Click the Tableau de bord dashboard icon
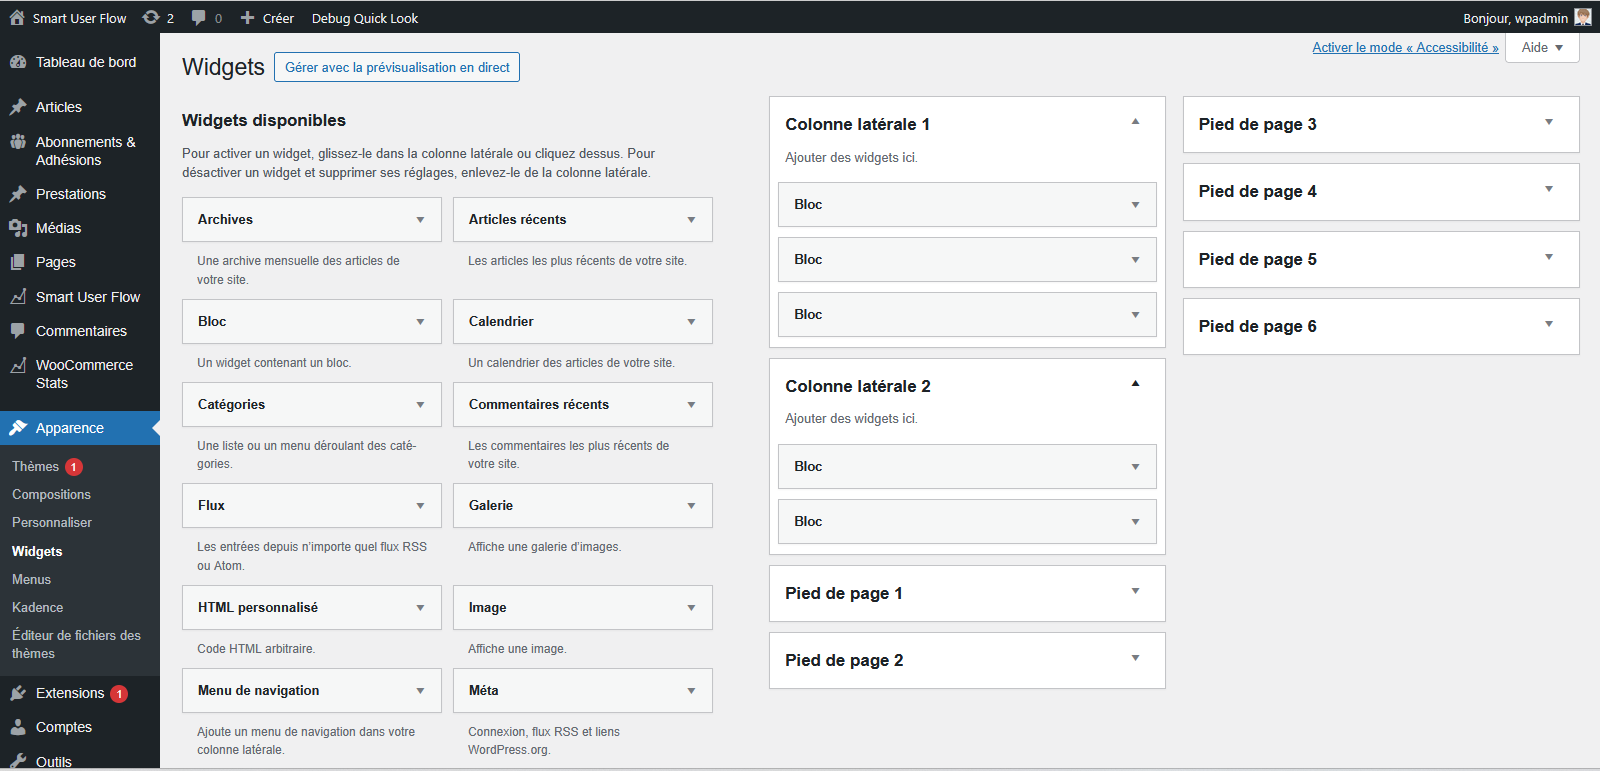This screenshot has height=771, width=1600. [x=18, y=62]
